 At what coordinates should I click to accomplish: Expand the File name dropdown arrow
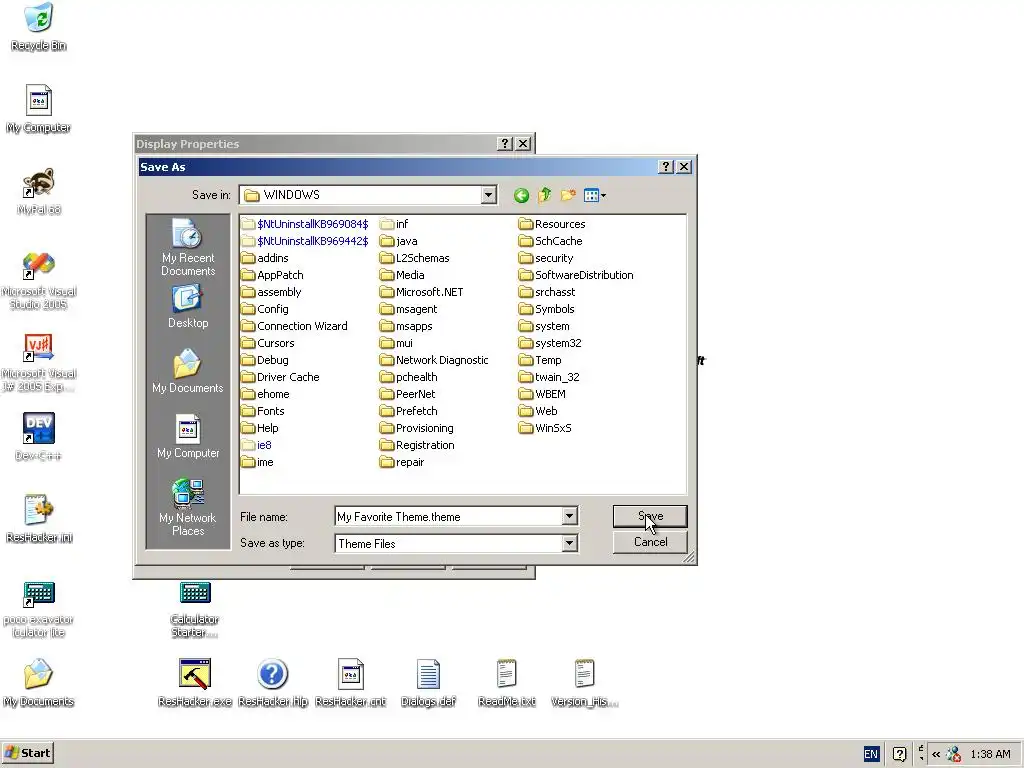(569, 517)
